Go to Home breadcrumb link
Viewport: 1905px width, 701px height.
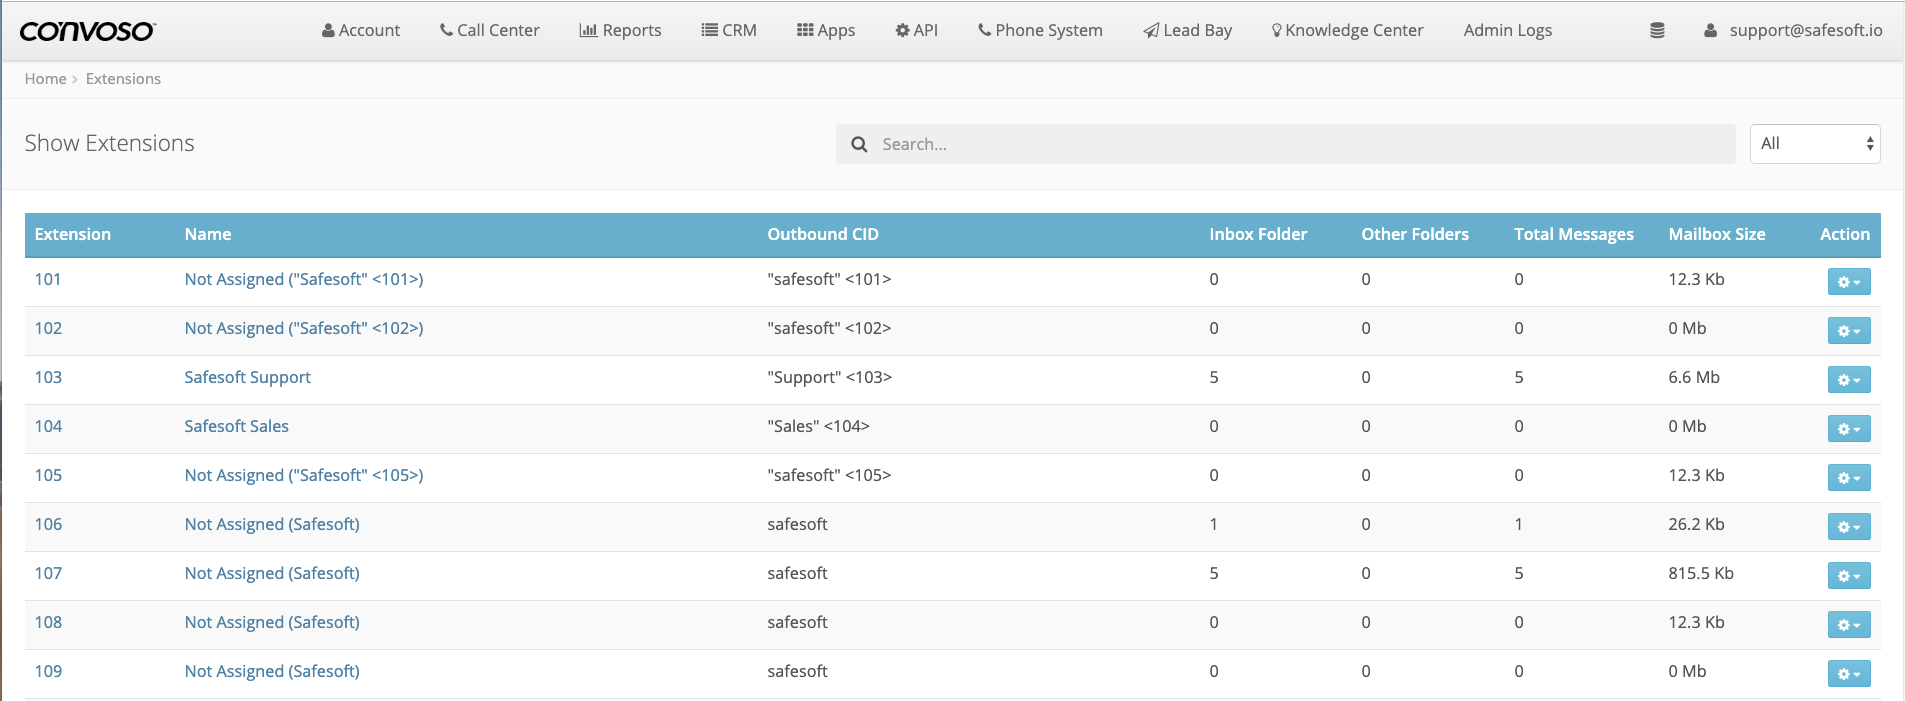(x=46, y=79)
